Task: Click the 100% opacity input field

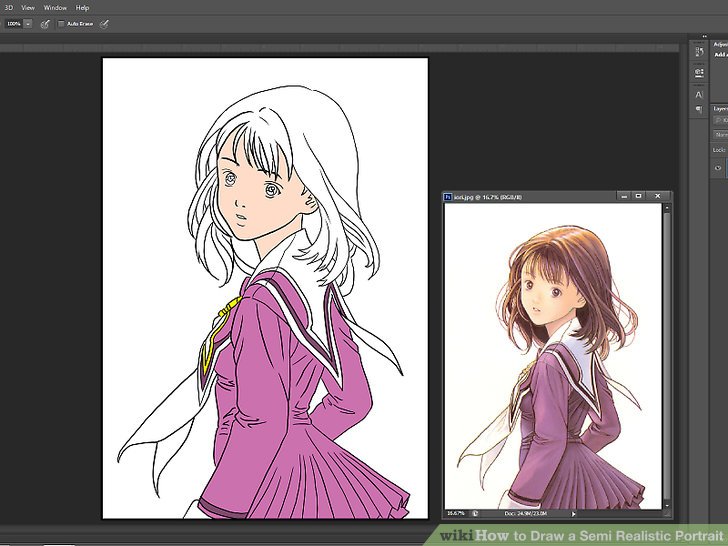Action: 13,23
